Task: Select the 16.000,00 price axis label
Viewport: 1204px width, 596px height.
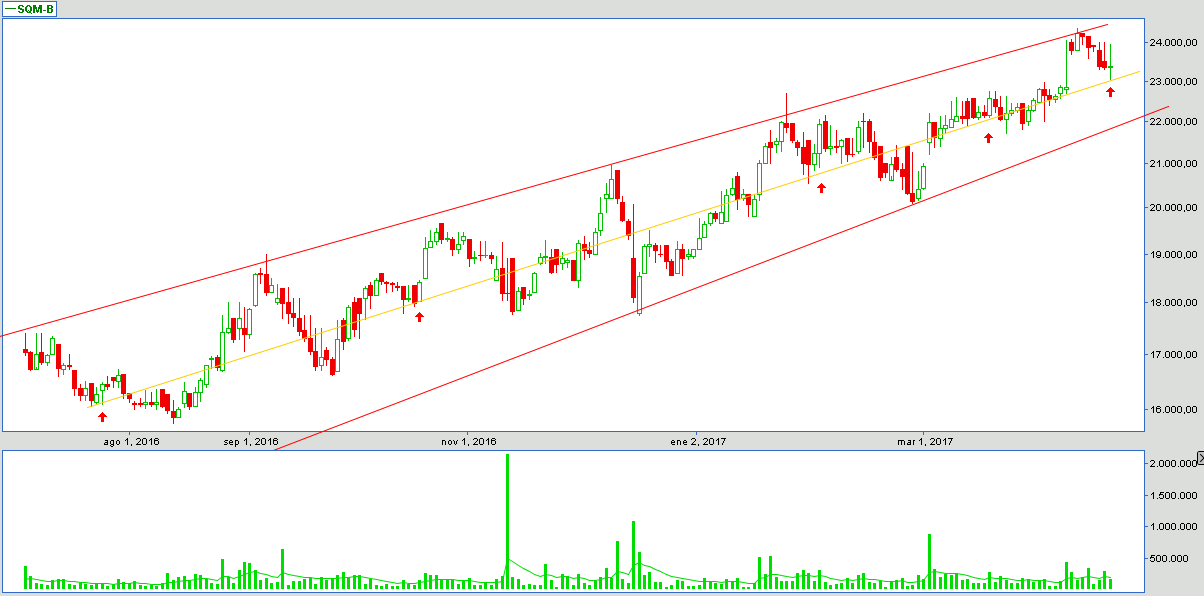Action: (x=1173, y=409)
